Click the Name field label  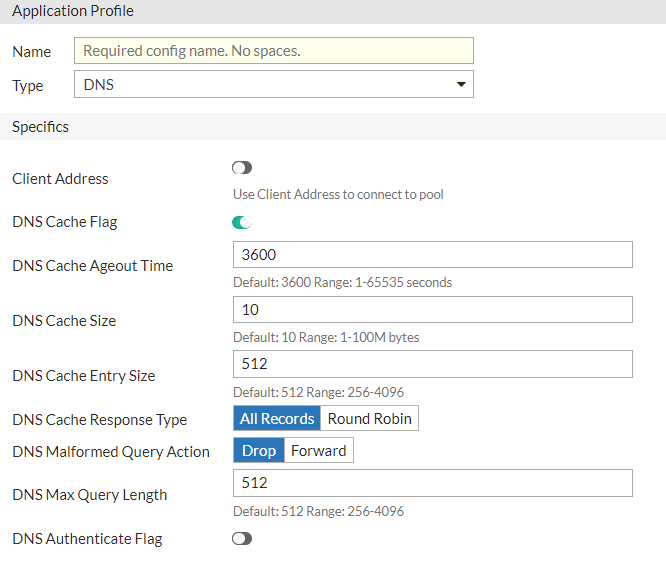32,52
